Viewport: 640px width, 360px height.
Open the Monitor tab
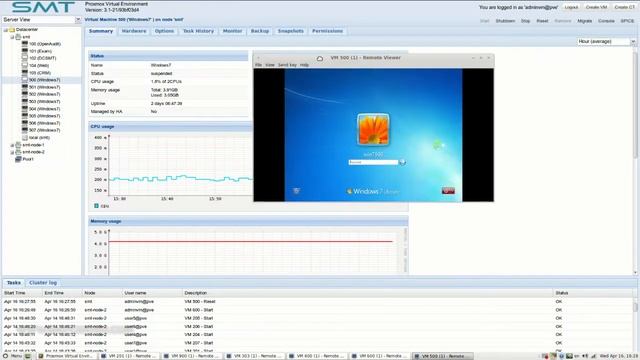[x=232, y=31]
